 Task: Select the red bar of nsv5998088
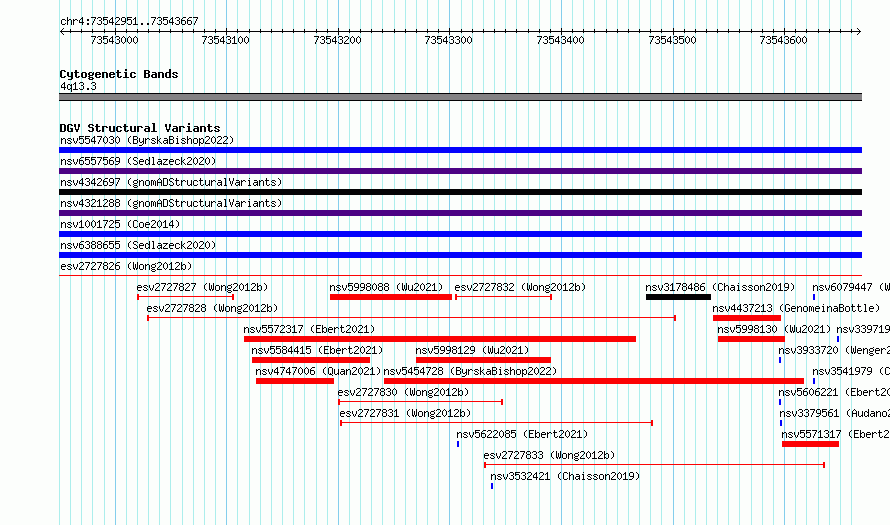point(391,297)
